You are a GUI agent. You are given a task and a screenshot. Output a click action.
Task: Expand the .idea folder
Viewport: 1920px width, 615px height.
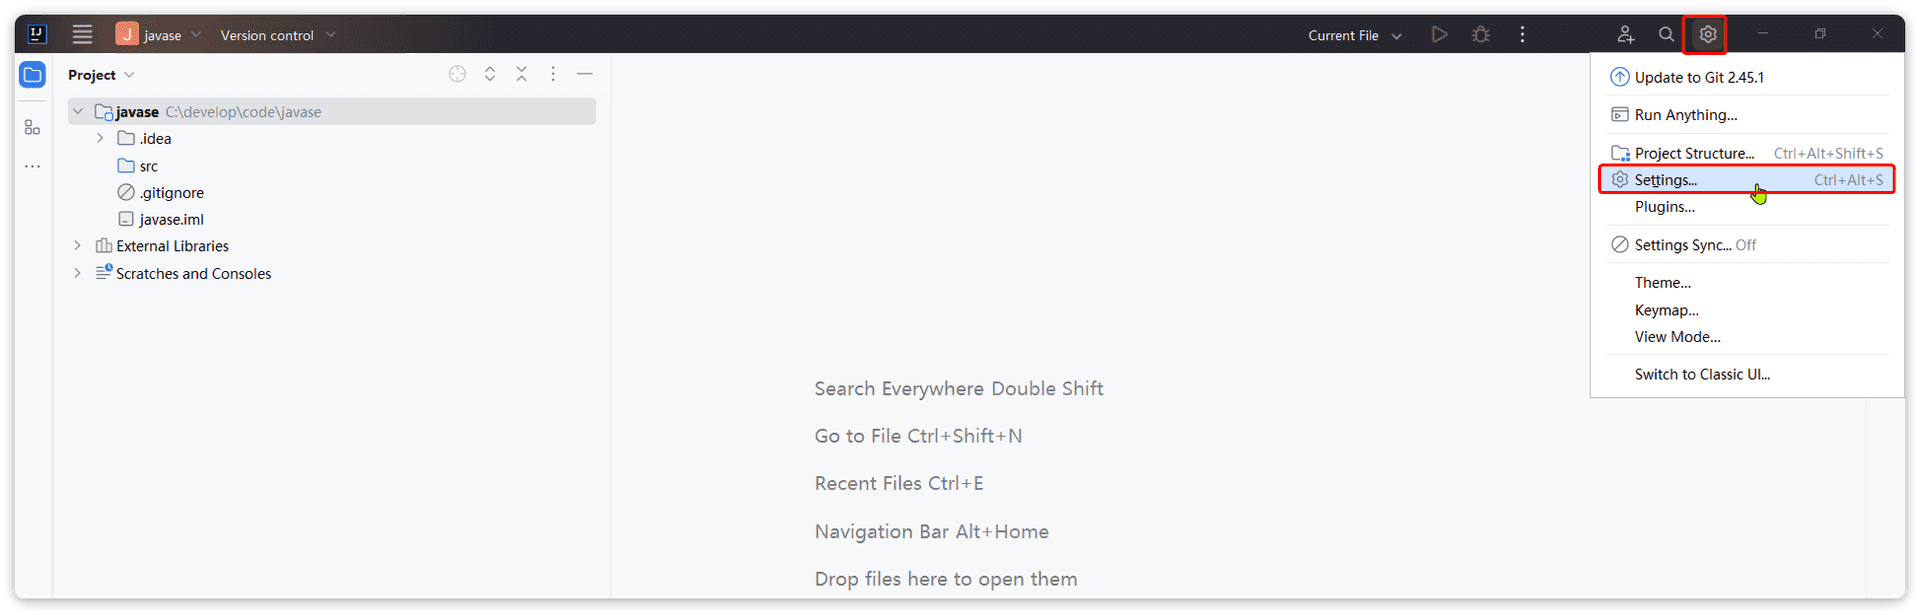(100, 138)
